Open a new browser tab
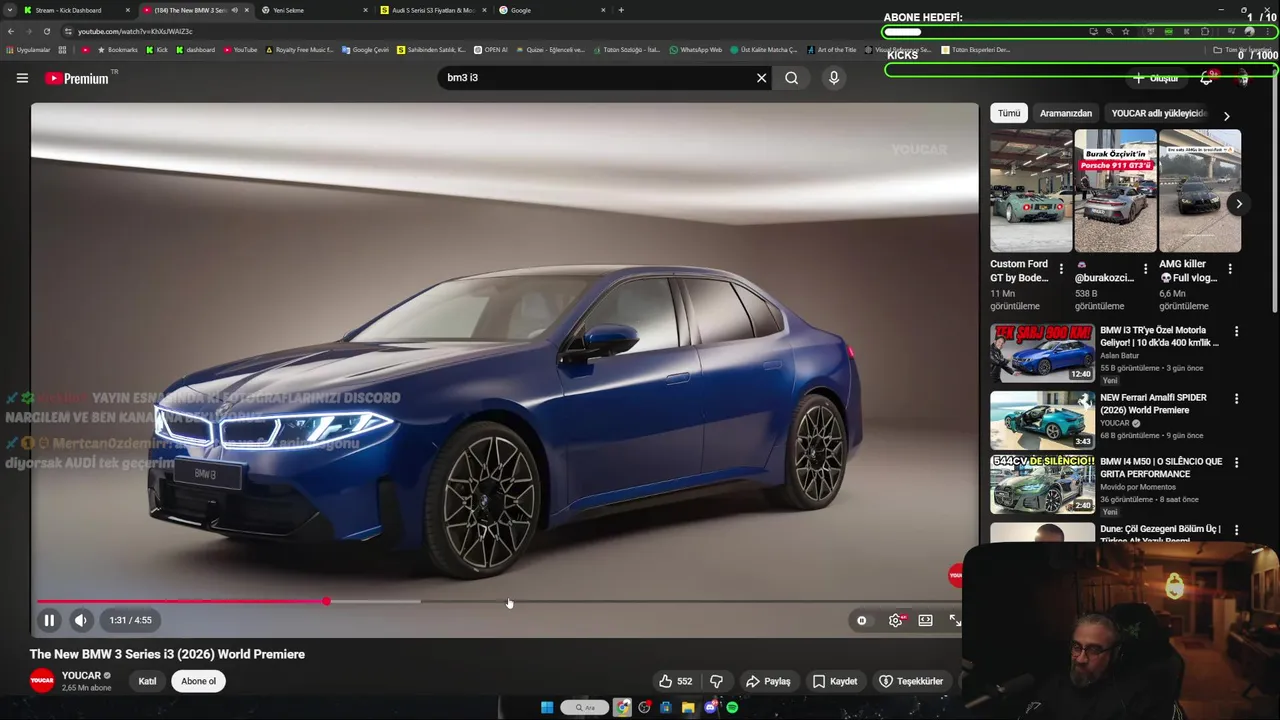Screen dimensions: 1280x720 (x=621, y=10)
